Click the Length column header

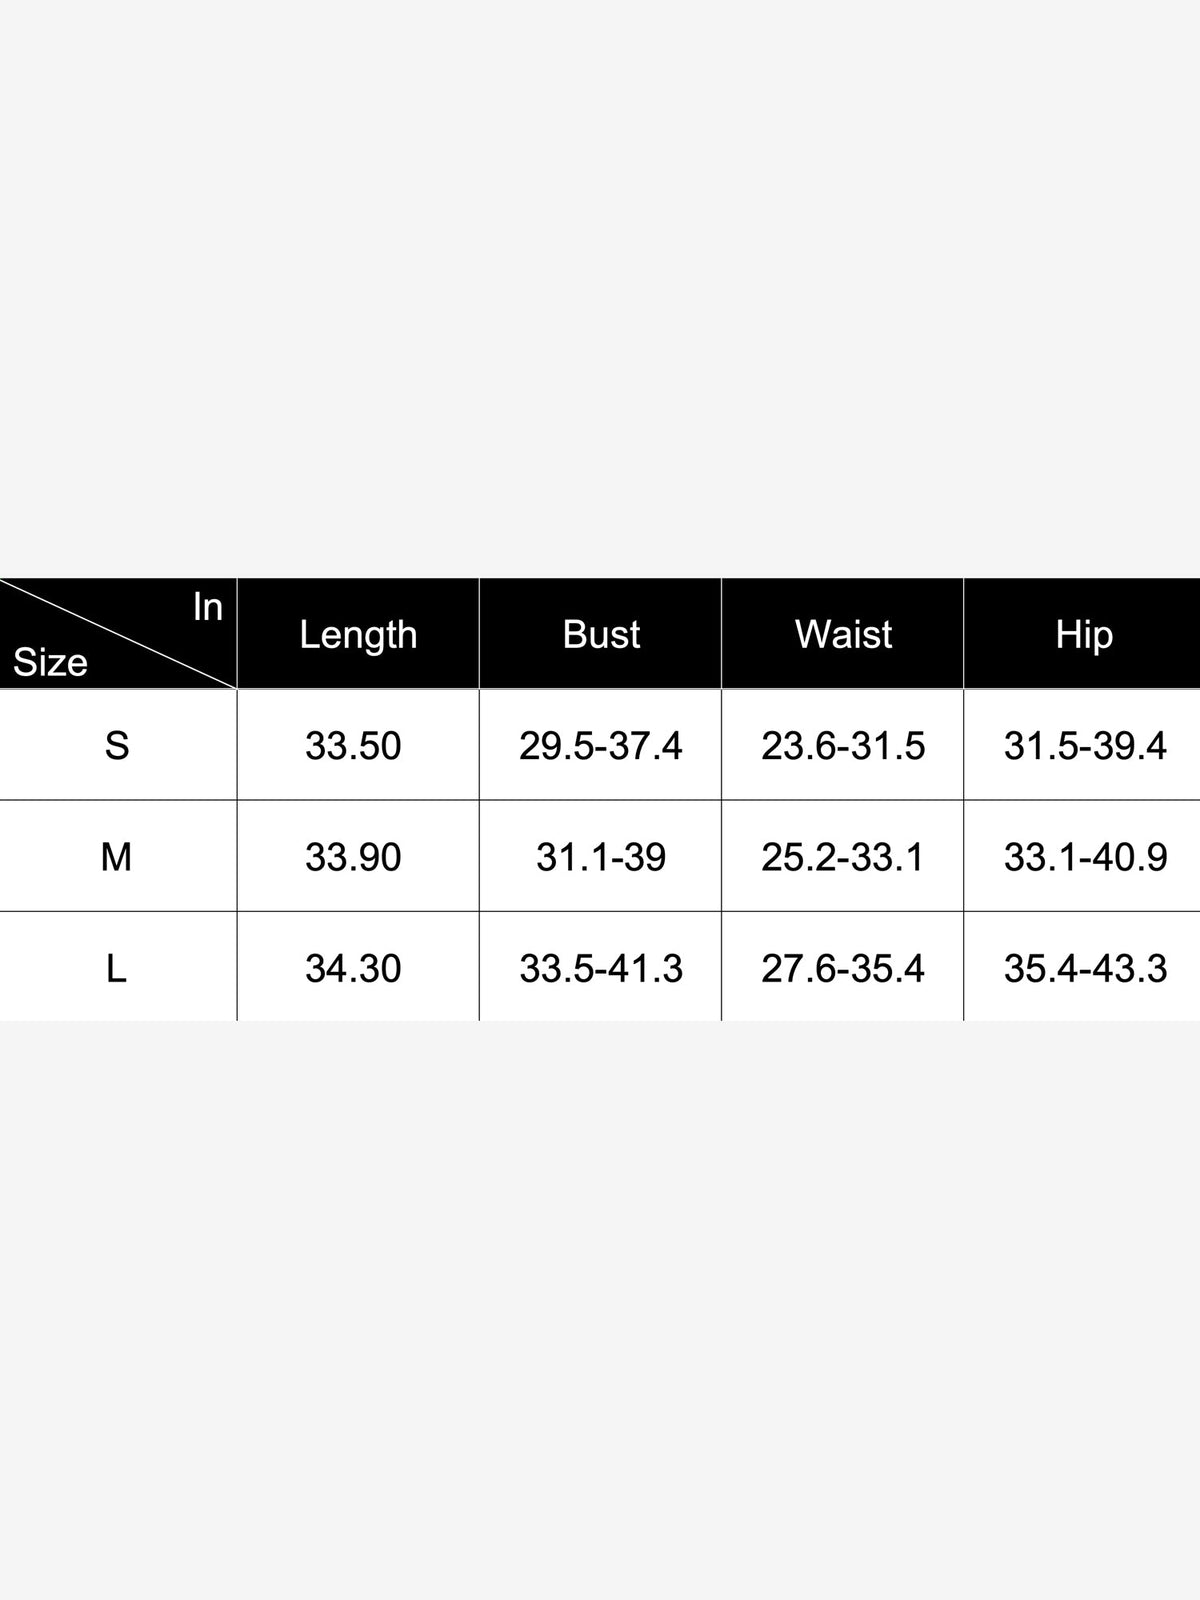tap(358, 634)
